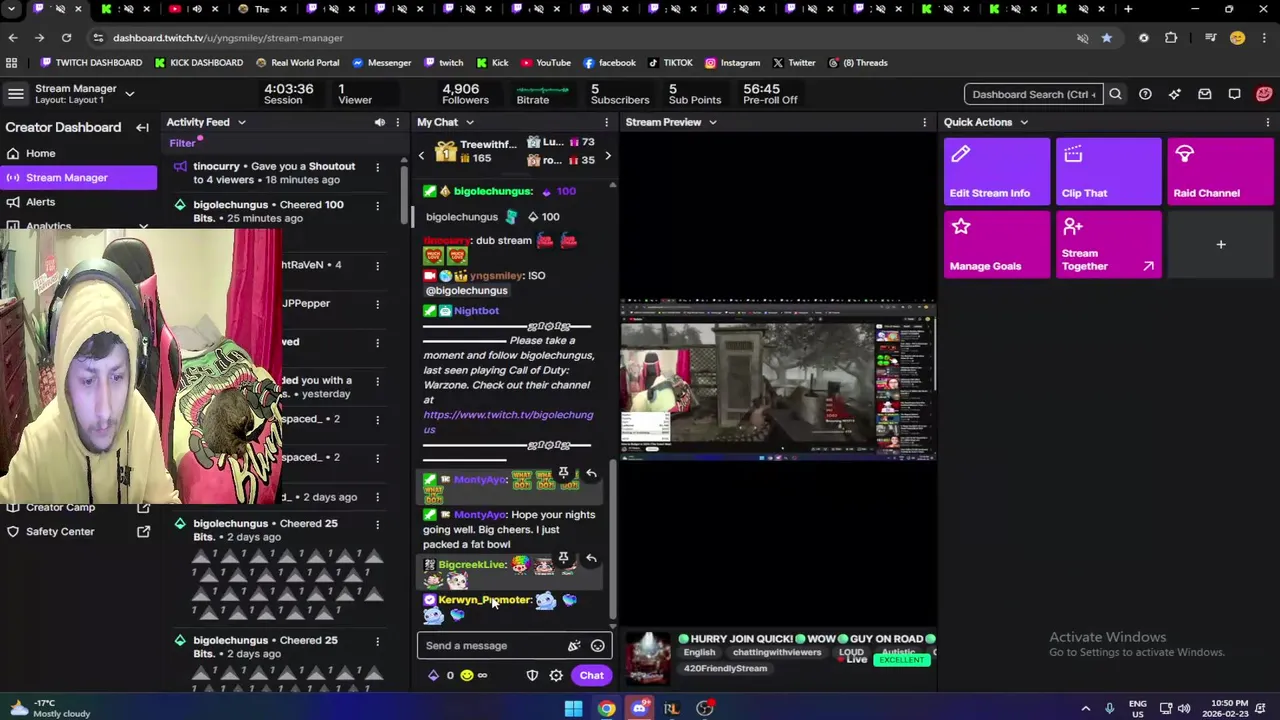Open Quick Actions panel options menu

click(1267, 122)
